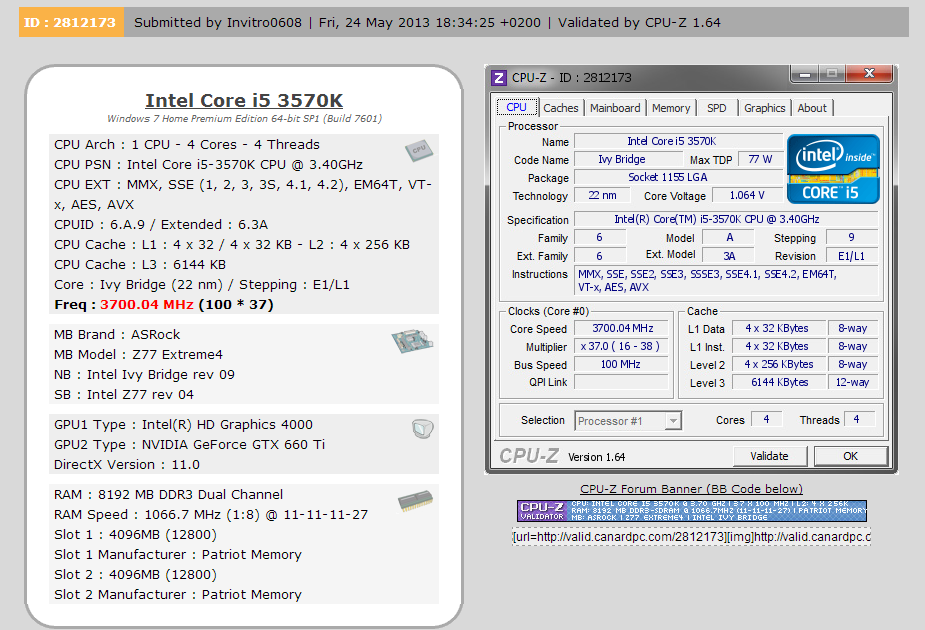Click the SB : Intel Z77 rev 04 line

[124, 395]
